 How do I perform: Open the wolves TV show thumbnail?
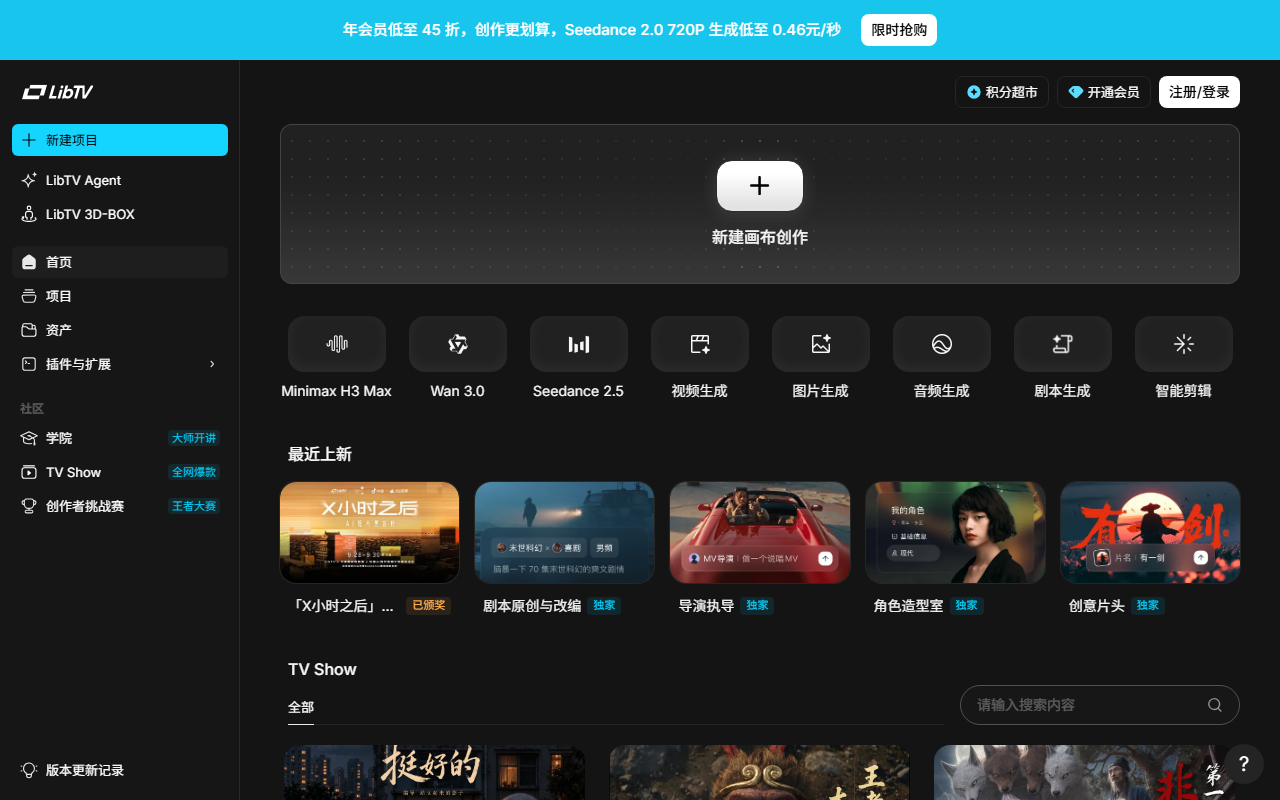(1084, 772)
